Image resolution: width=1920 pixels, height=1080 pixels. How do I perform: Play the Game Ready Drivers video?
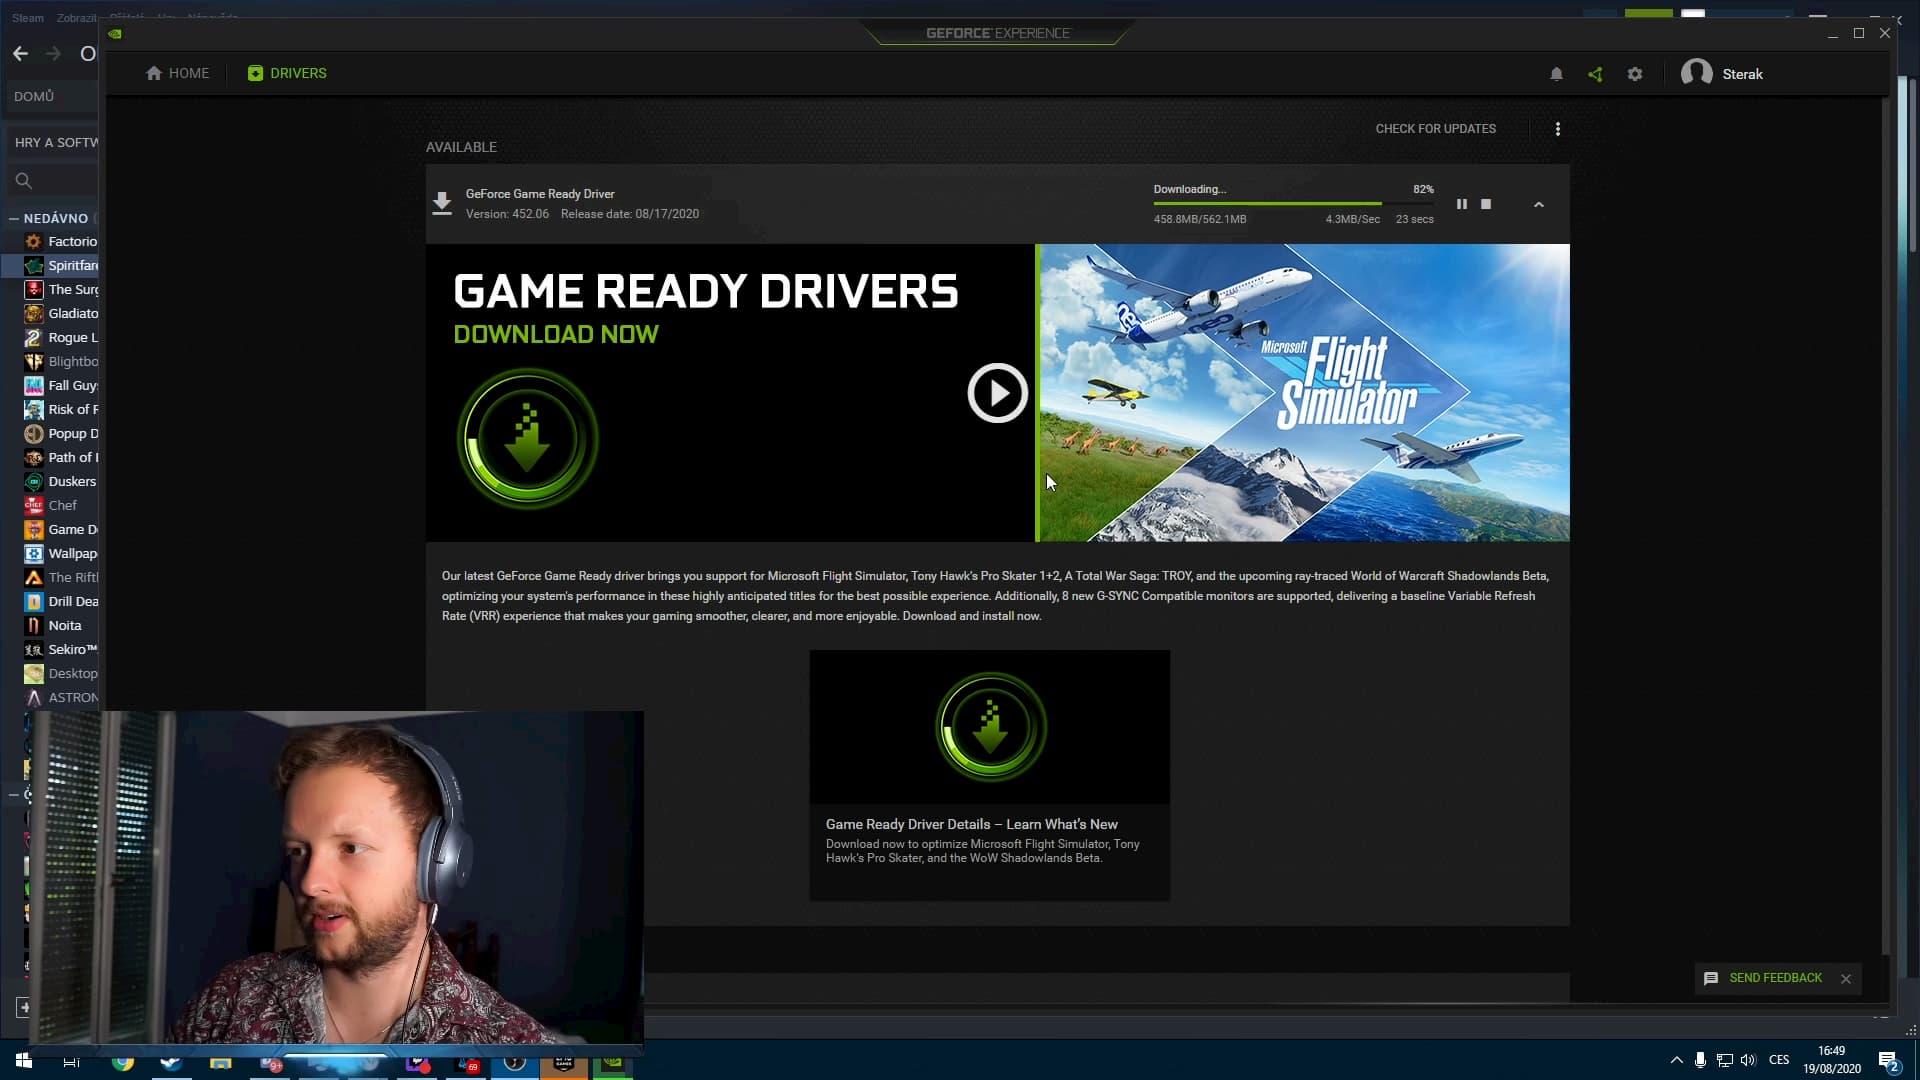click(997, 393)
